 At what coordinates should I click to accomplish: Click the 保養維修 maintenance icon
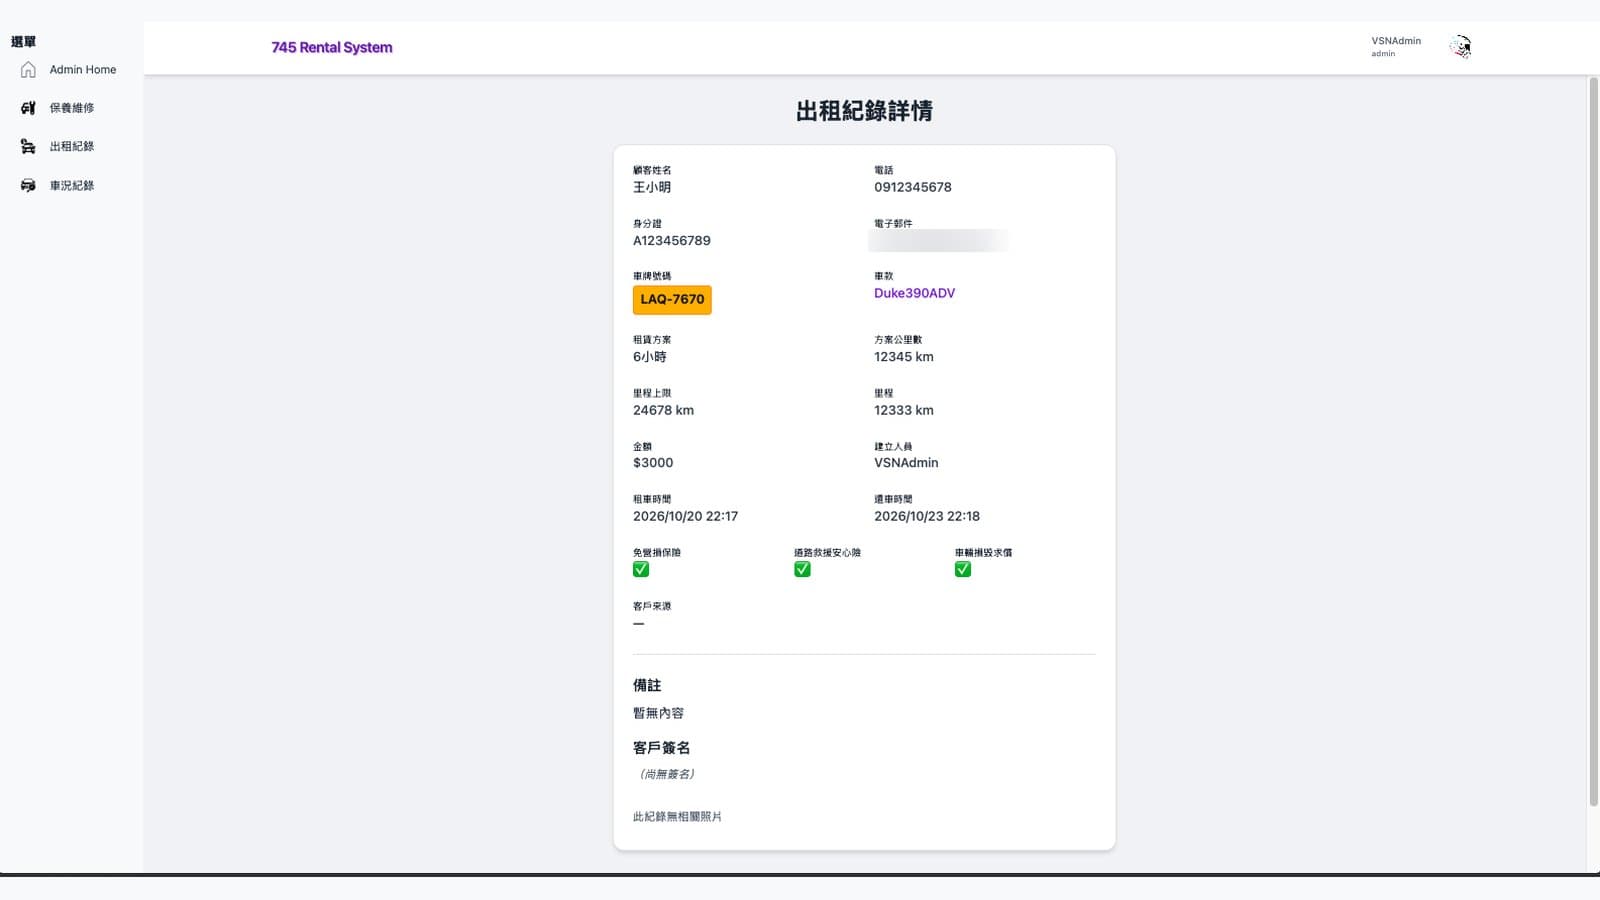tap(28, 108)
